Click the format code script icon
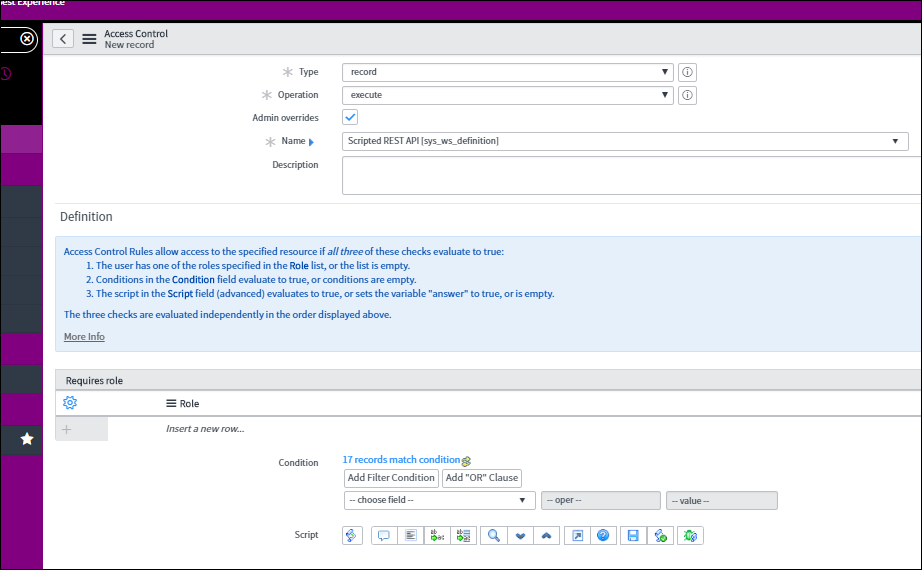Viewport: 922px width, 570px height. click(x=410, y=535)
